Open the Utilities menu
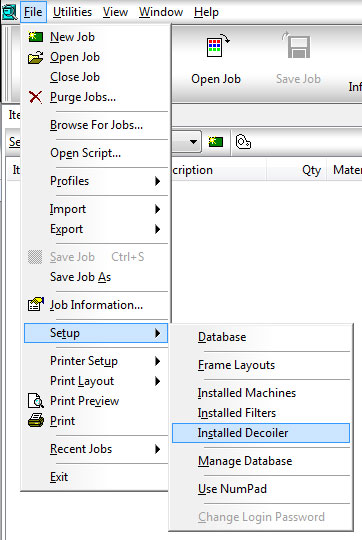This screenshot has height=540, width=362. 72,12
